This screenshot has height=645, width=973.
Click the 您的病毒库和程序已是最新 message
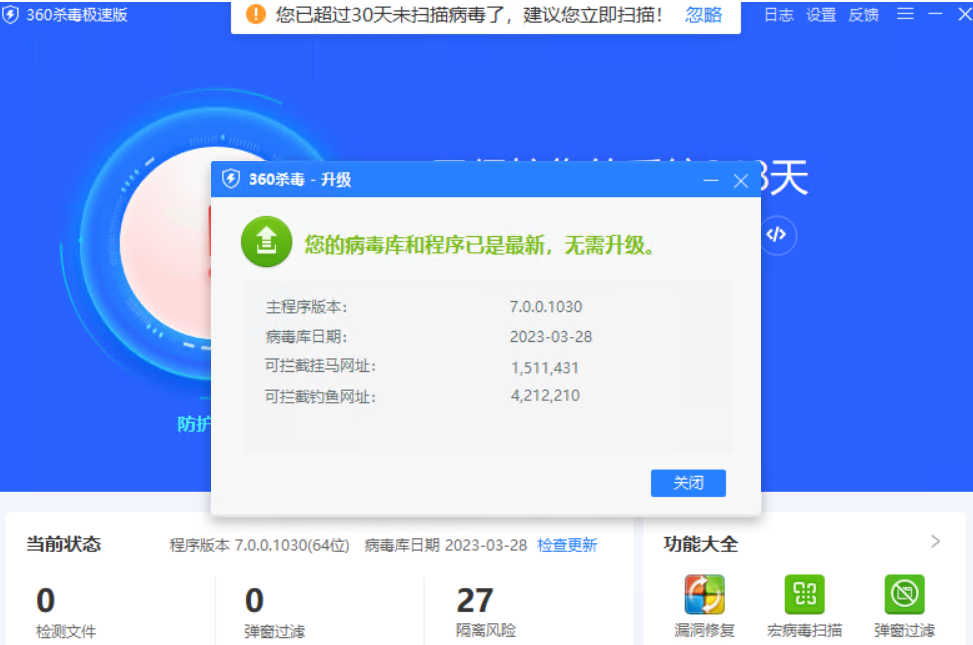point(479,245)
